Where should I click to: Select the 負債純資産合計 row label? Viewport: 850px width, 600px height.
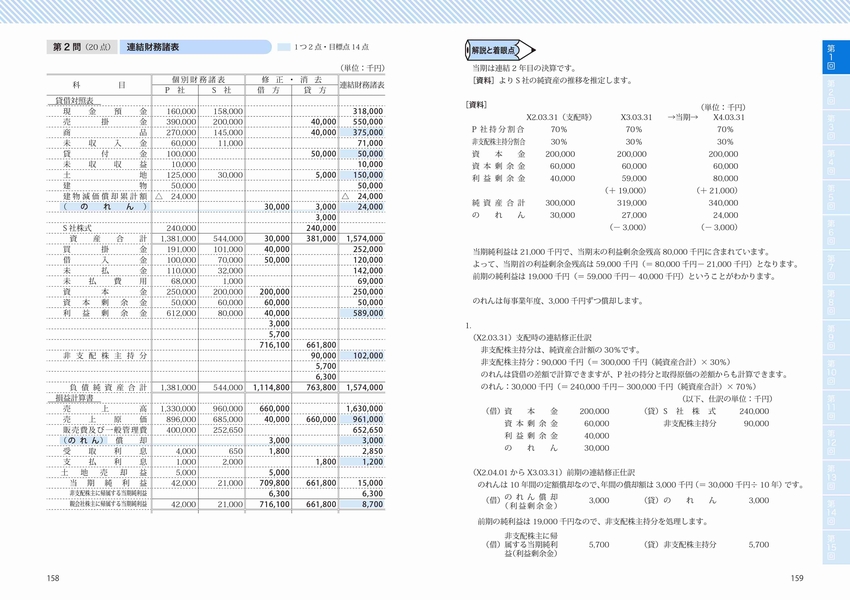click(108, 388)
